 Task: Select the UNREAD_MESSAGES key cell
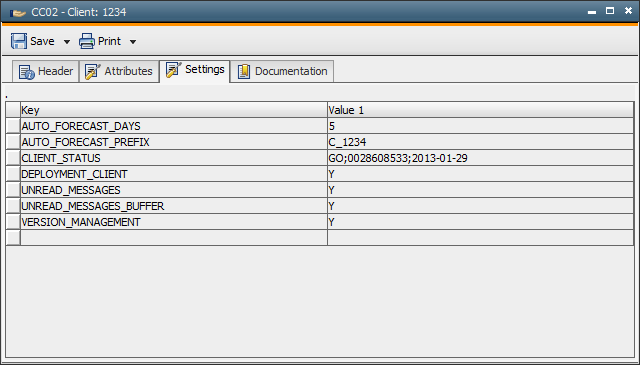click(174, 190)
